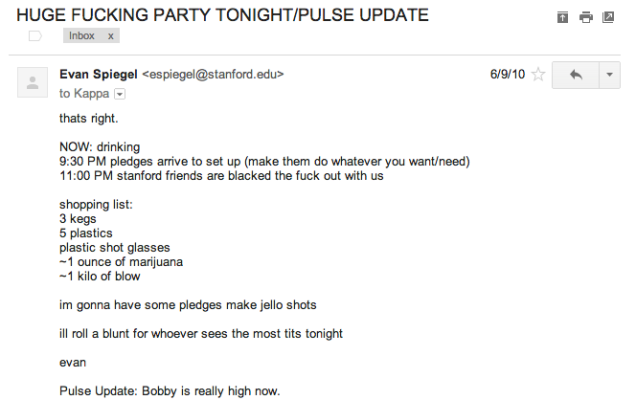This screenshot has width=636, height=400.
Task: Click the 6/9/10 date stamp
Action: click(x=507, y=74)
